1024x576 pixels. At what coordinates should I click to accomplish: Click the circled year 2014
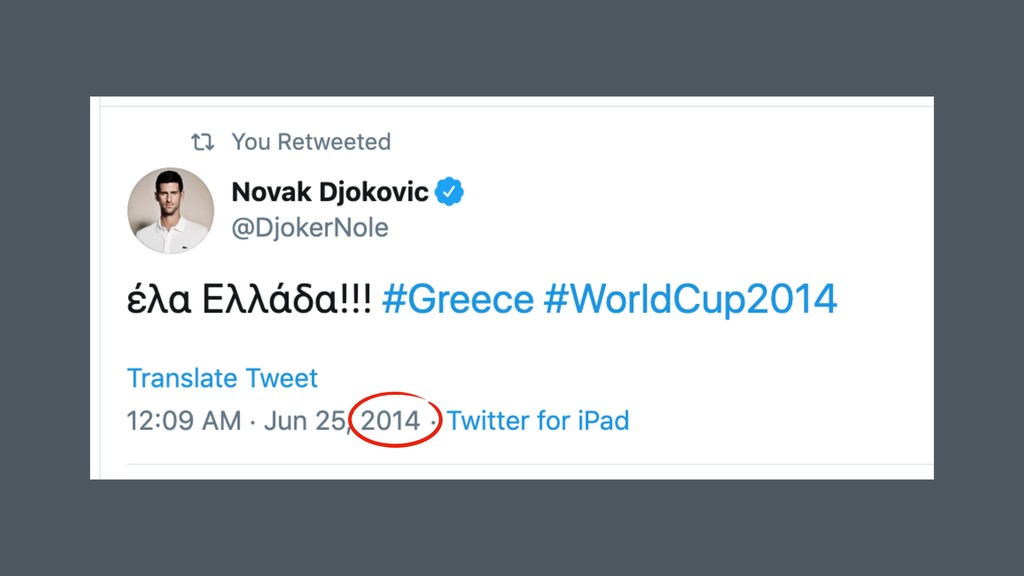391,420
